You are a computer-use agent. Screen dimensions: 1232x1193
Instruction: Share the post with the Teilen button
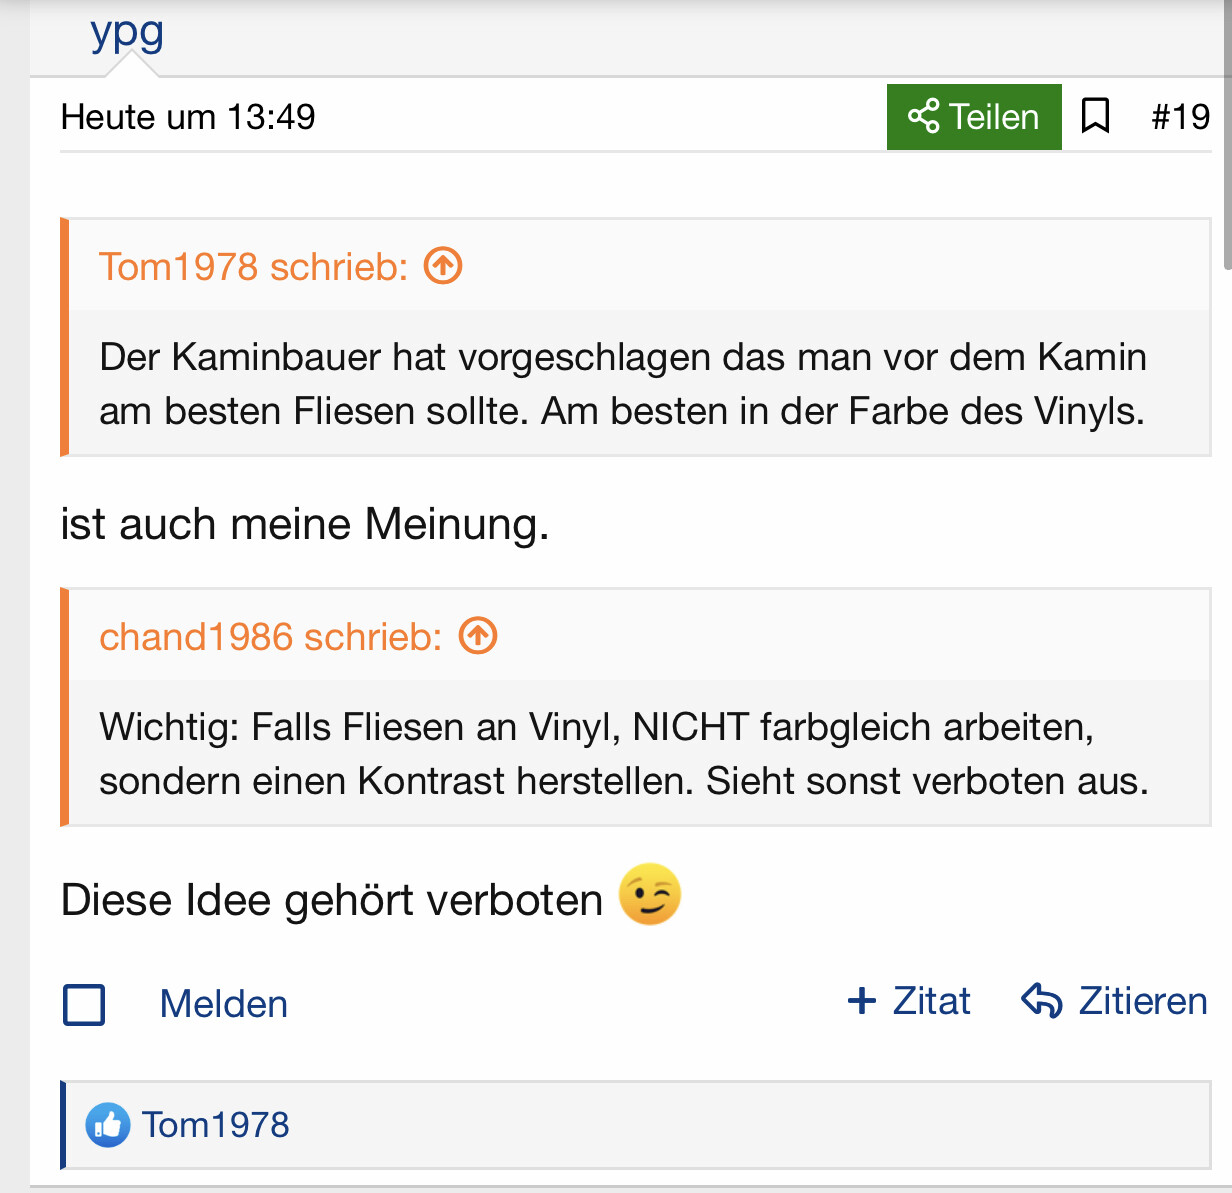pyautogui.click(x=973, y=117)
